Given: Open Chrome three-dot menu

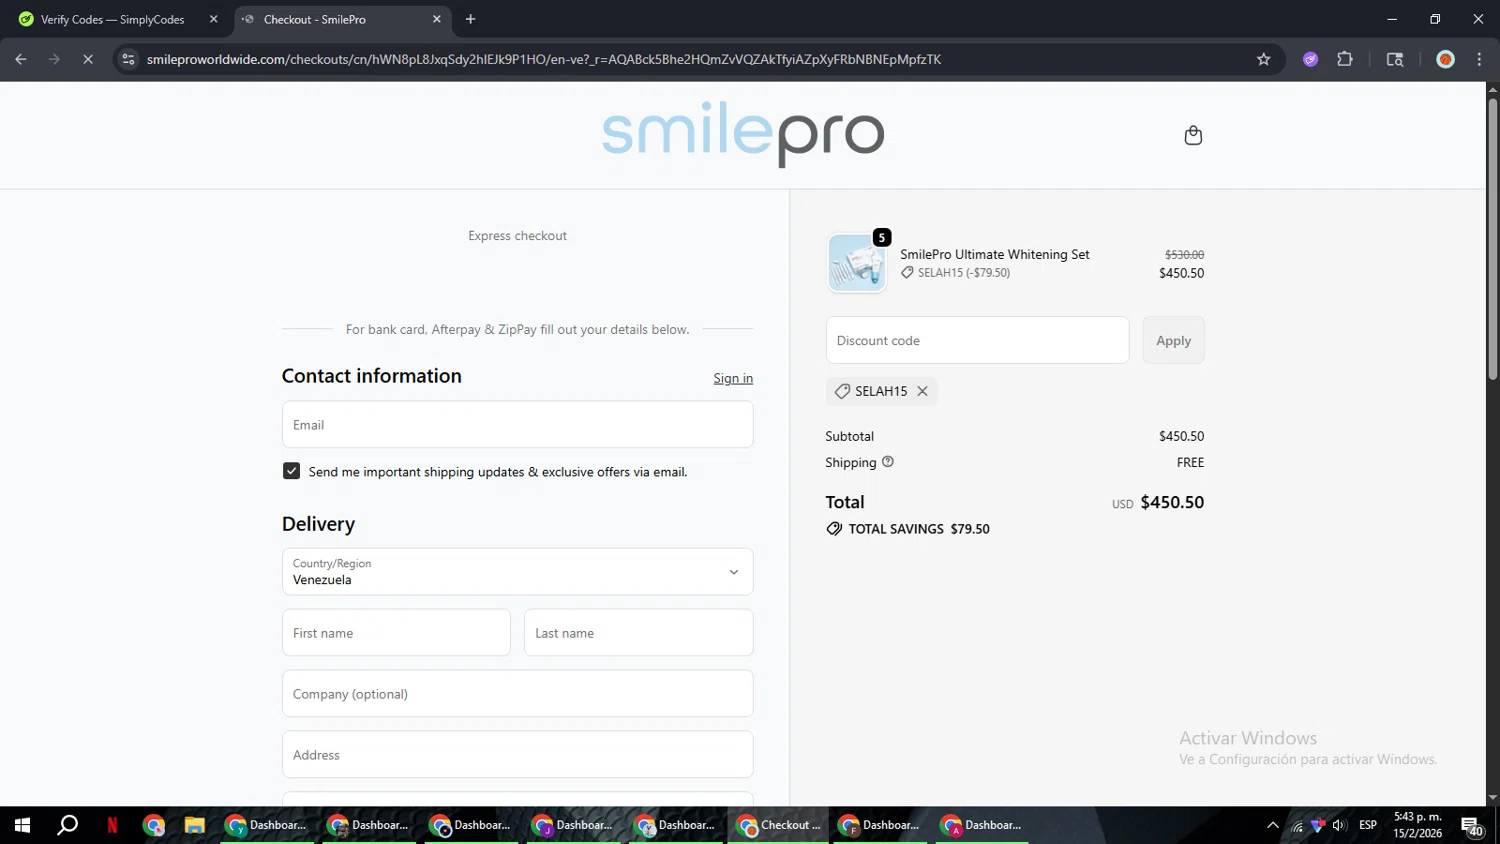Looking at the screenshot, I should coord(1479,59).
